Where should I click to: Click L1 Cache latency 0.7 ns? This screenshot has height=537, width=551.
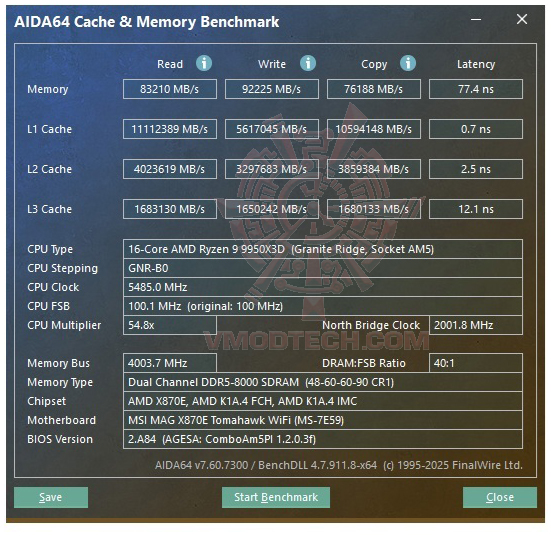tap(476, 129)
